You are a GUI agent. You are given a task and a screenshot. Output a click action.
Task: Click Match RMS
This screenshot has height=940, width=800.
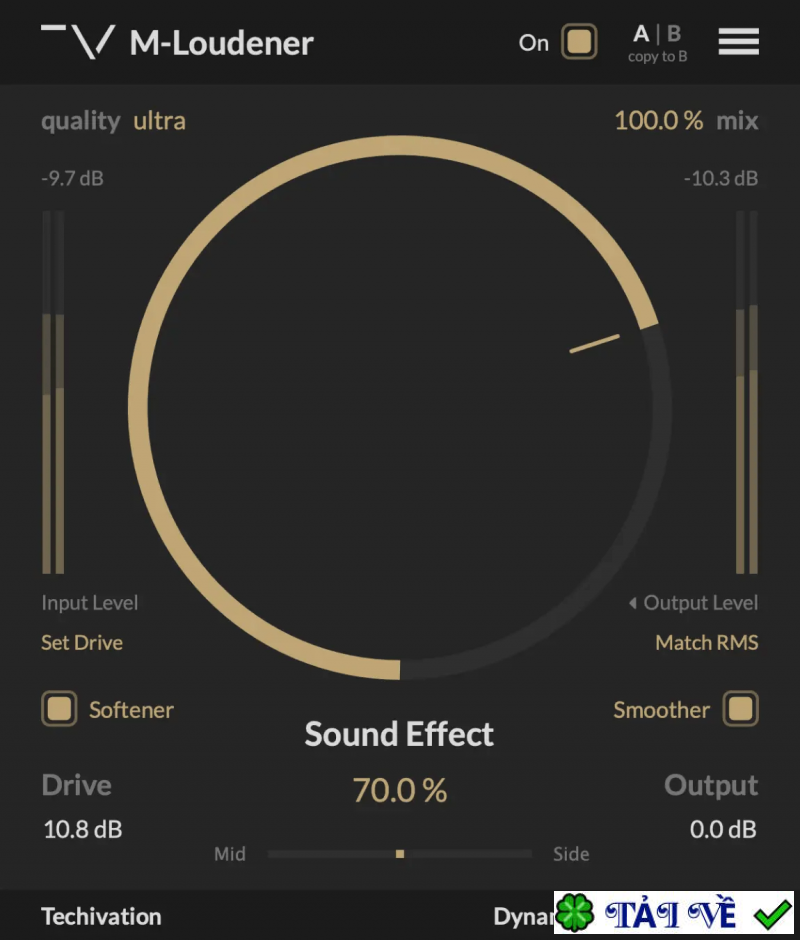[706, 643]
